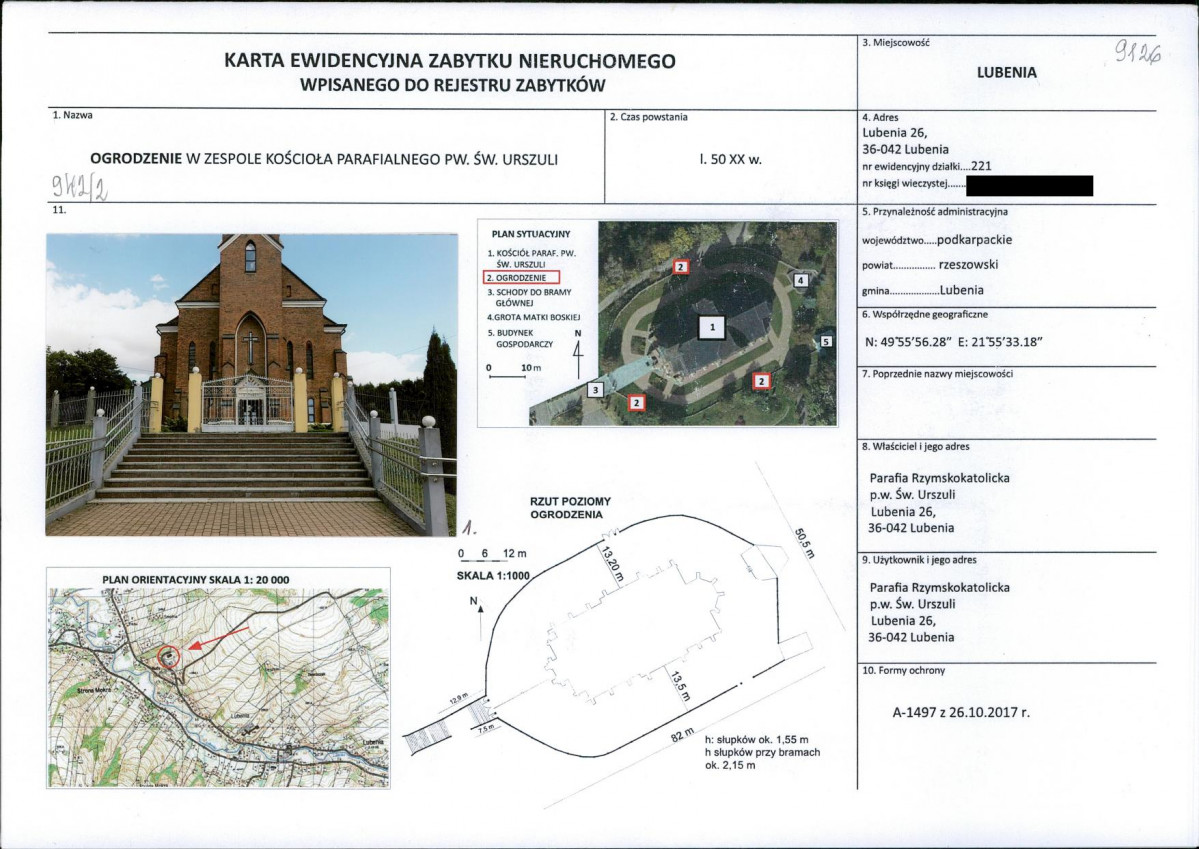Select '9. Użytkownik i jego adres' label
This screenshot has height=849, width=1199.
(x=918, y=560)
